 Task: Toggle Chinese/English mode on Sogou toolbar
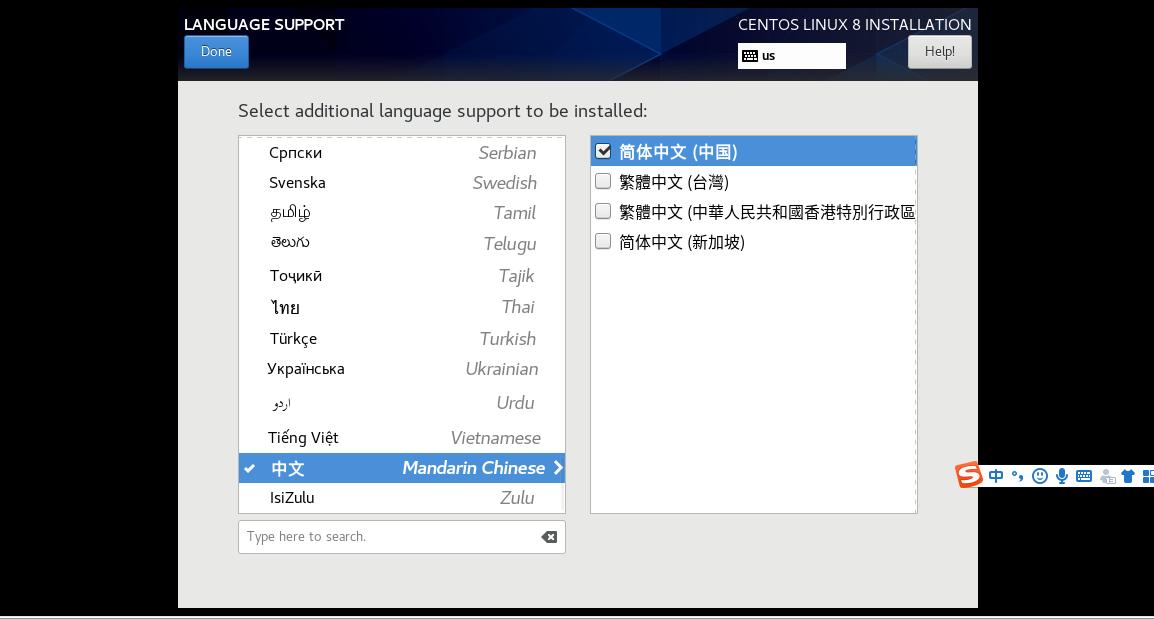tap(996, 476)
